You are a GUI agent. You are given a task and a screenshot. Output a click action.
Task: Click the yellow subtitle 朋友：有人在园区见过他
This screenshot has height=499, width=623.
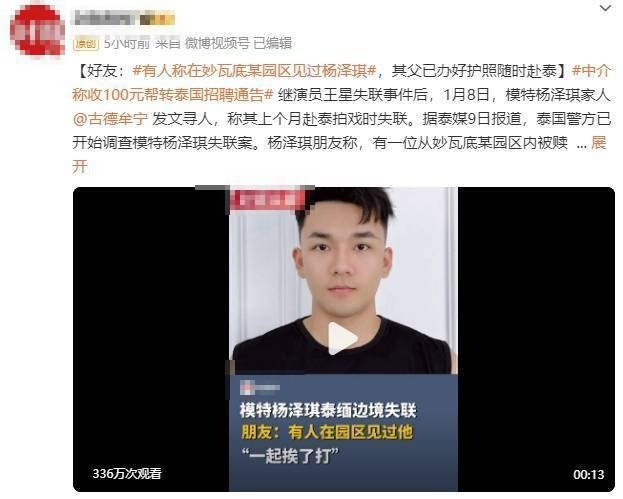pyautogui.click(x=327, y=432)
